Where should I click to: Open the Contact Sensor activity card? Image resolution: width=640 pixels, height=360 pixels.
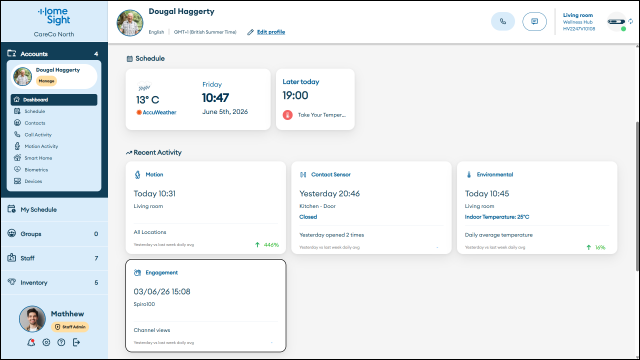coord(371,207)
